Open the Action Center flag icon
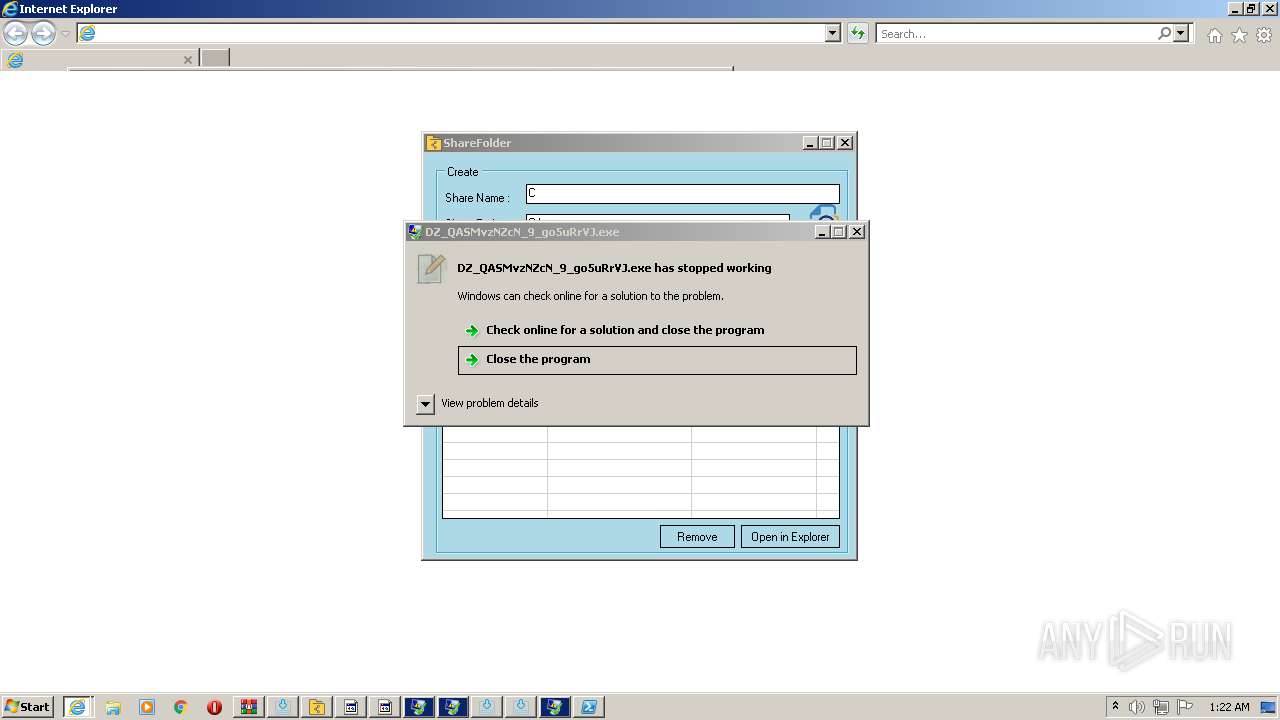Screen dimensions: 1280x720 (1185, 707)
